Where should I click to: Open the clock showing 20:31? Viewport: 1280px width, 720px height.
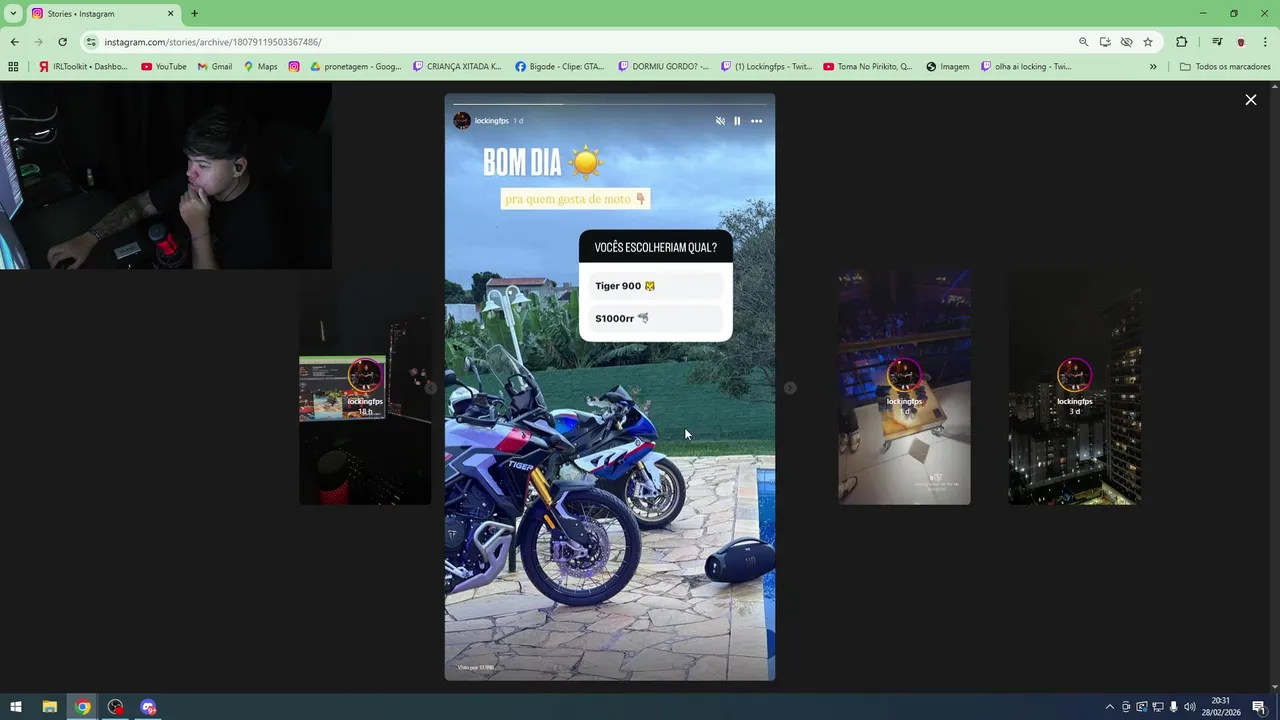(x=1221, y=707)
